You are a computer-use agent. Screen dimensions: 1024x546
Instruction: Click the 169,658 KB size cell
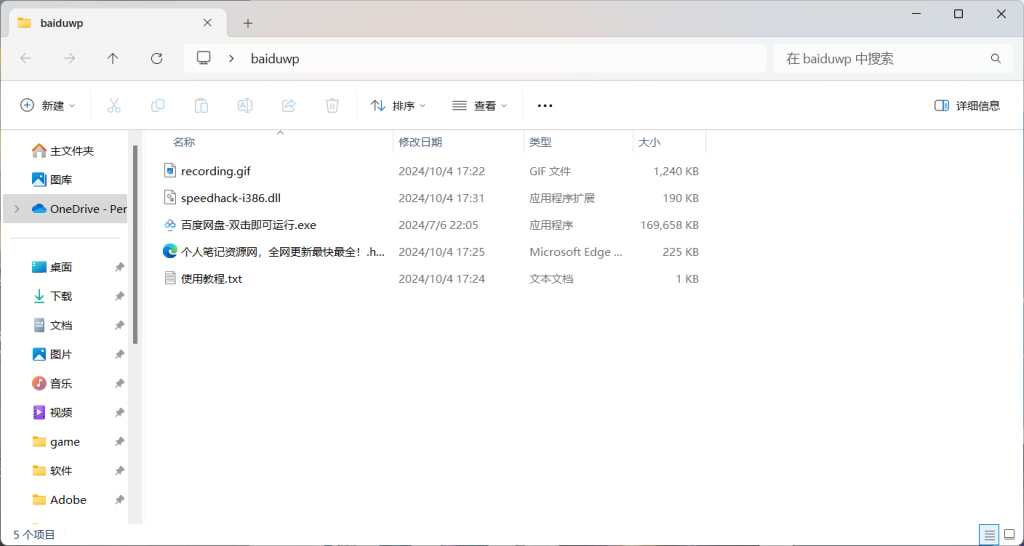[x=669, y=225]
